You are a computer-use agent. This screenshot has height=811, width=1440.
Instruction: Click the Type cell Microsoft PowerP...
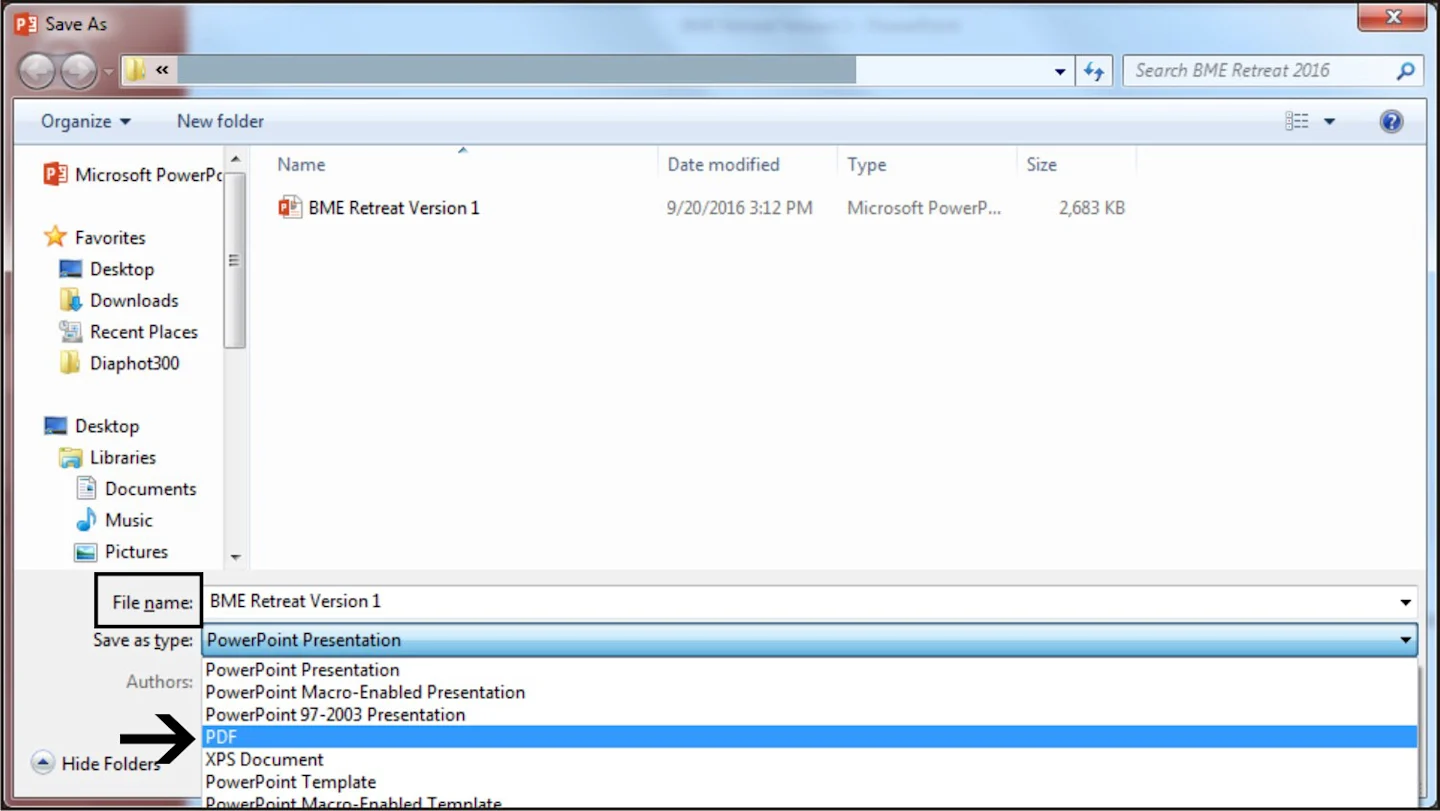point(924,208)
